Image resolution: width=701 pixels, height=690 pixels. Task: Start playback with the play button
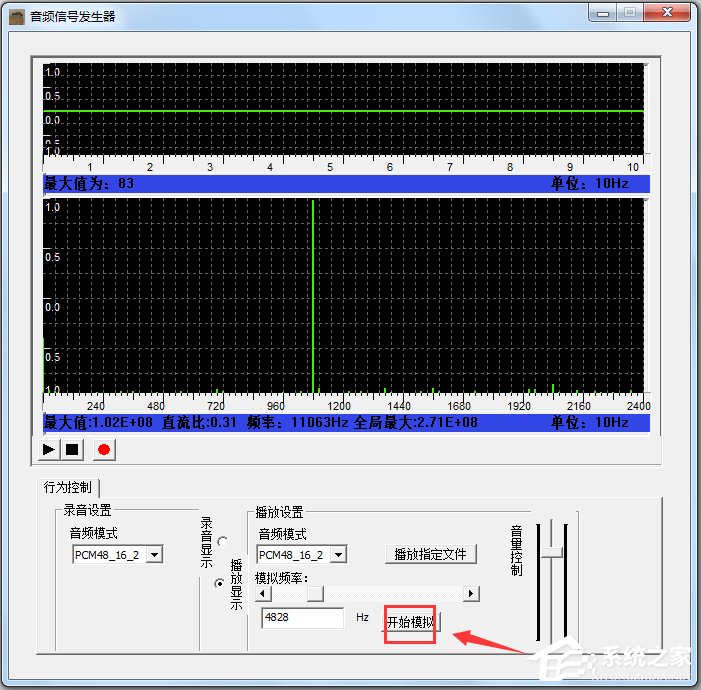(x=49, y=449)
